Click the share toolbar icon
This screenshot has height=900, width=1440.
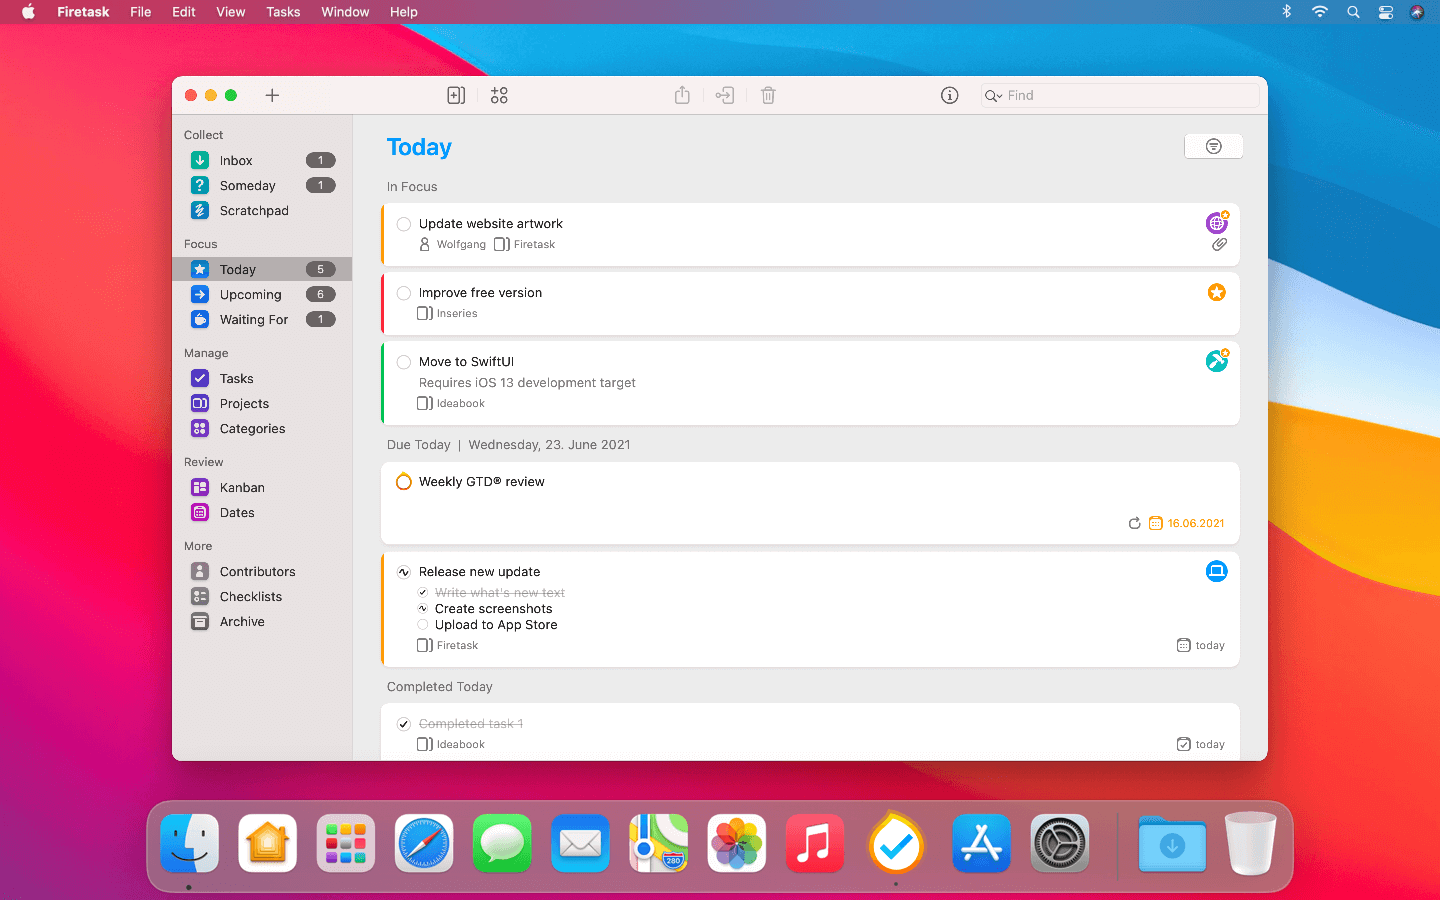[682, 95]
